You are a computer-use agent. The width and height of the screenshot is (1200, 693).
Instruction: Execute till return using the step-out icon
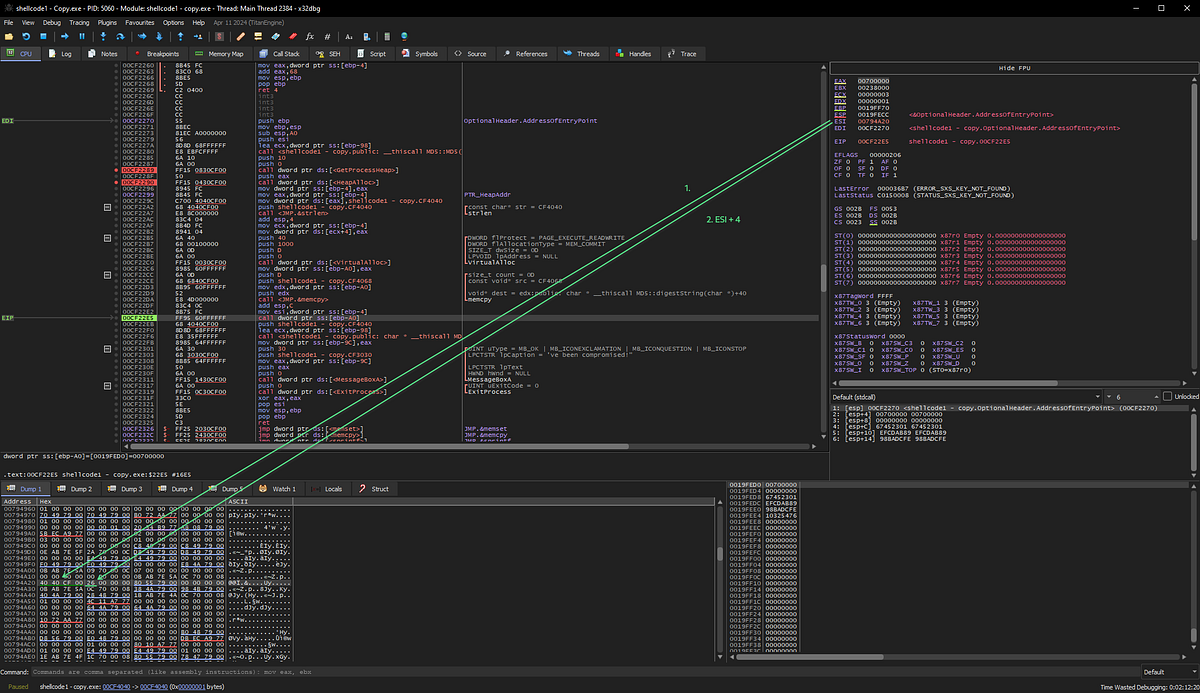(180, 36)
